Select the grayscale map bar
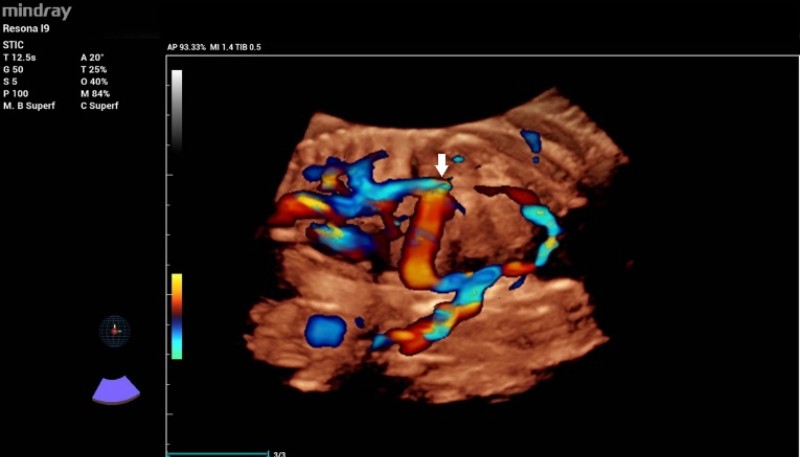This screenshot has height=457, width=800. tap(176, 108)
